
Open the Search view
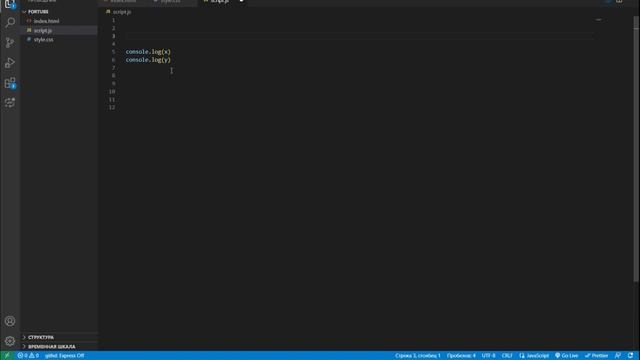click(10, 22)
